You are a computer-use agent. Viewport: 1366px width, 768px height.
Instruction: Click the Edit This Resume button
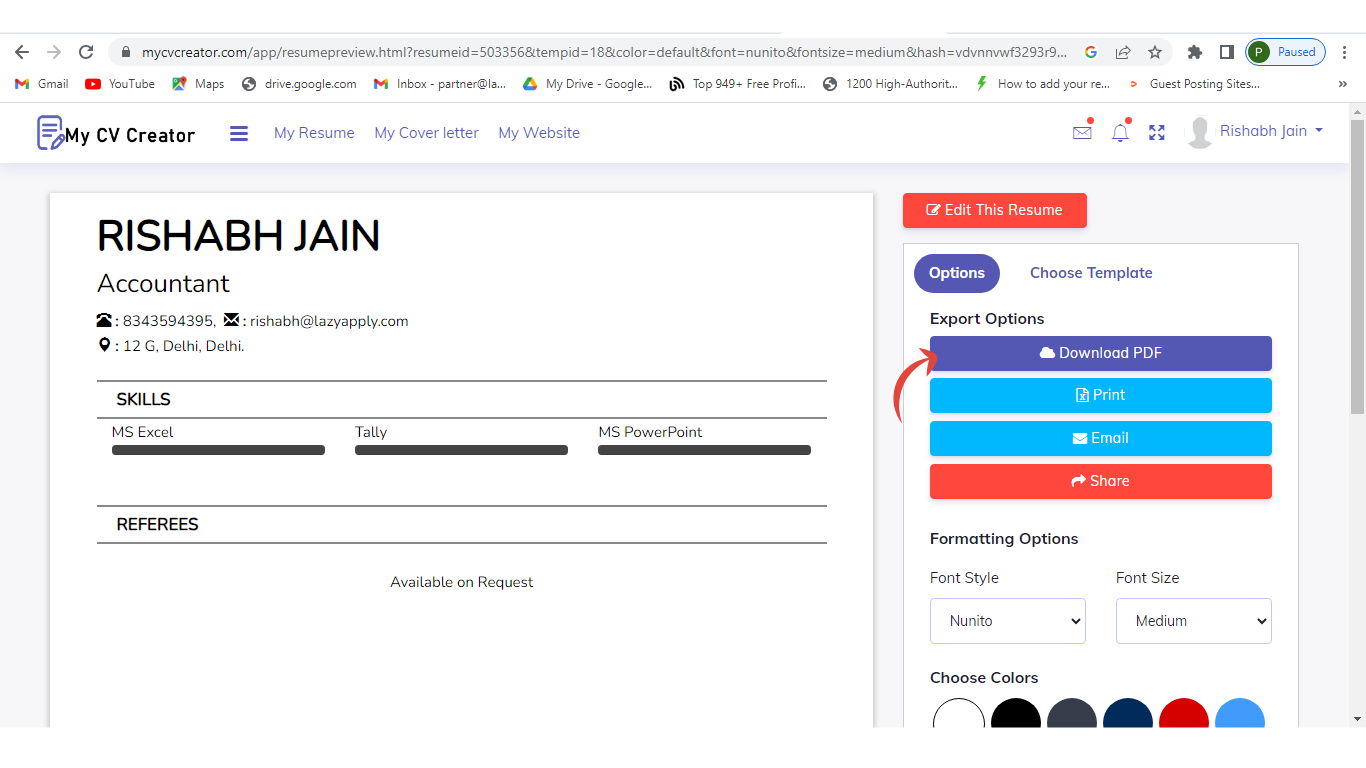pyautogui.click(x=994, y=210)
